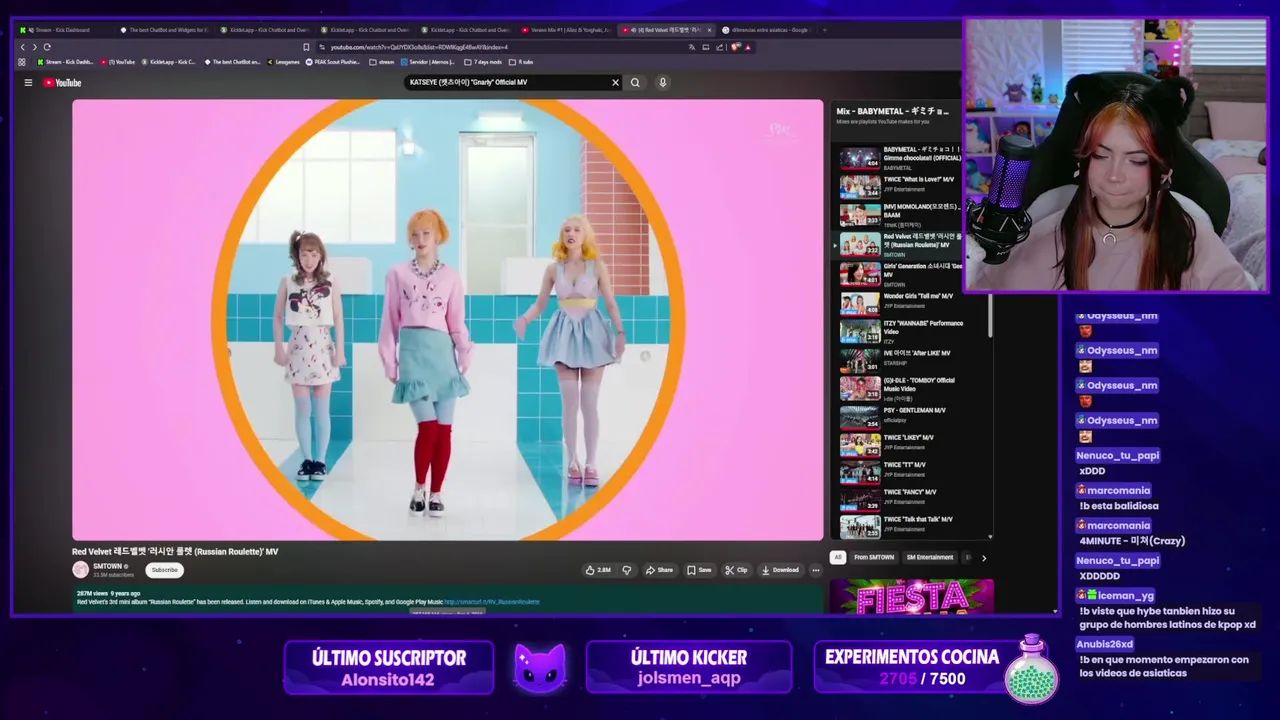Open the Lessgames bookmark
This screenshot has width=1280, height=720.
pos(284,62)
